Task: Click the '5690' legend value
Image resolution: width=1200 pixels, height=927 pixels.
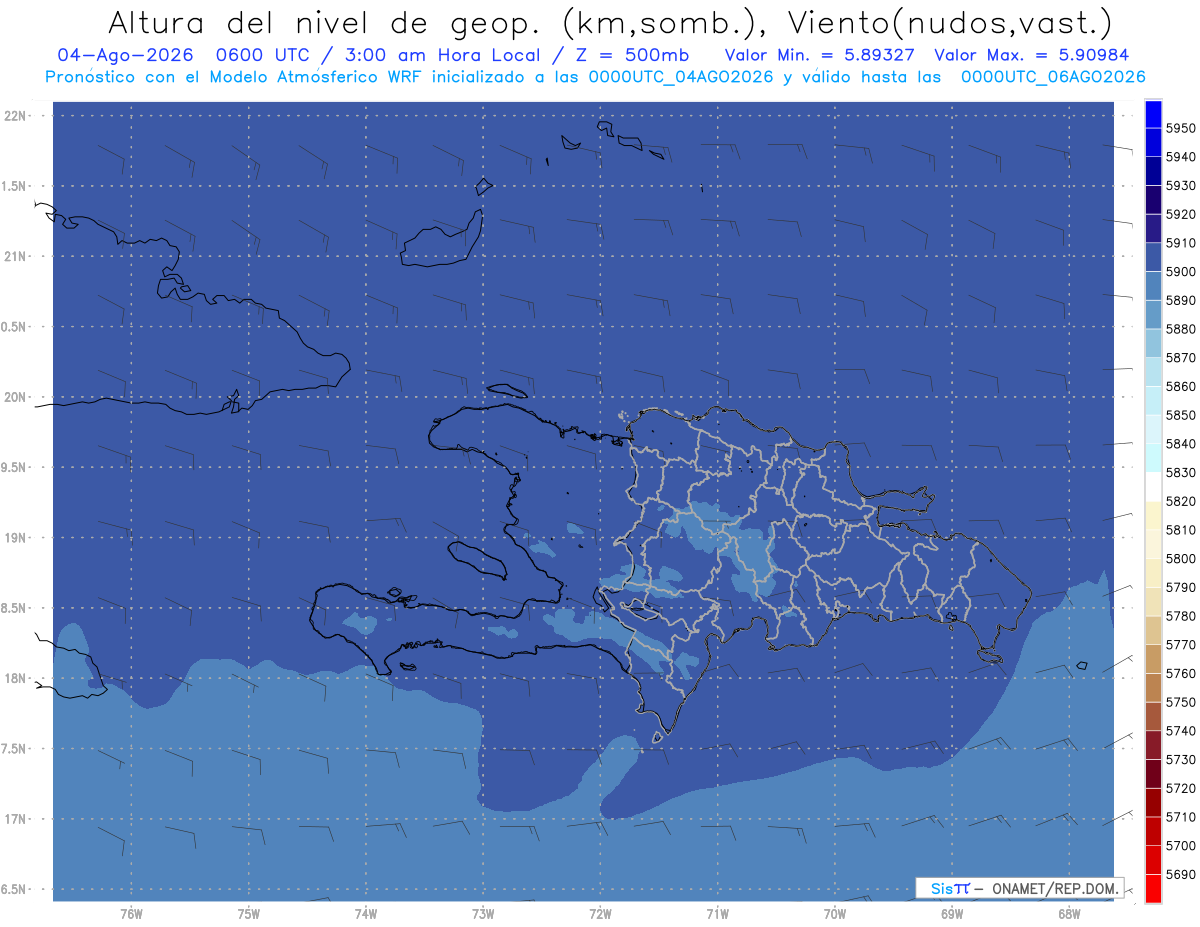Action: pyautogui.click(x=1180, y=874)
